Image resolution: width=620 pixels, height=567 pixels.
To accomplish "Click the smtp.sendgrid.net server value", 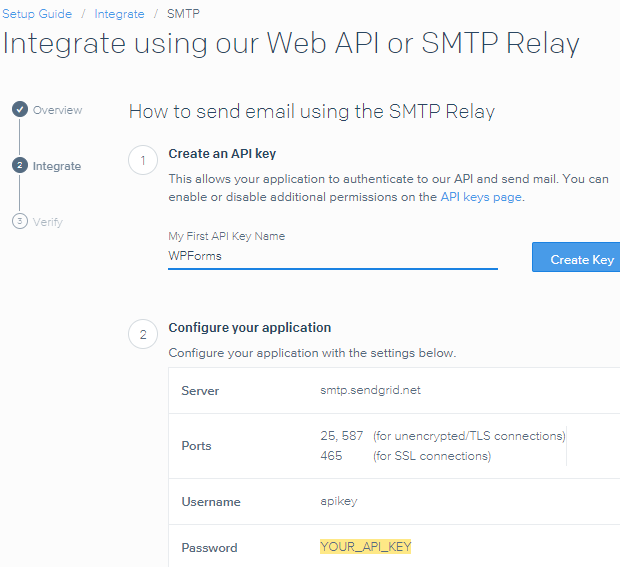I will [370, 390].
